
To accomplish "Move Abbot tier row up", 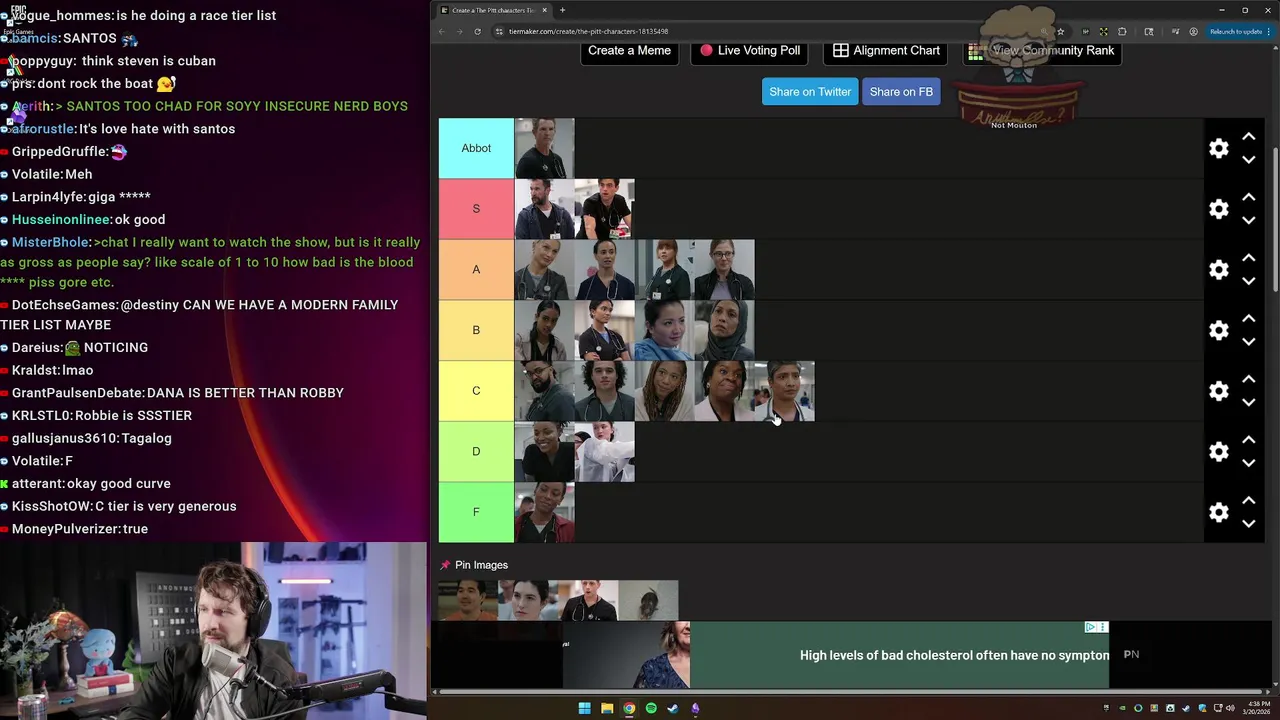I will point(1248,137).
